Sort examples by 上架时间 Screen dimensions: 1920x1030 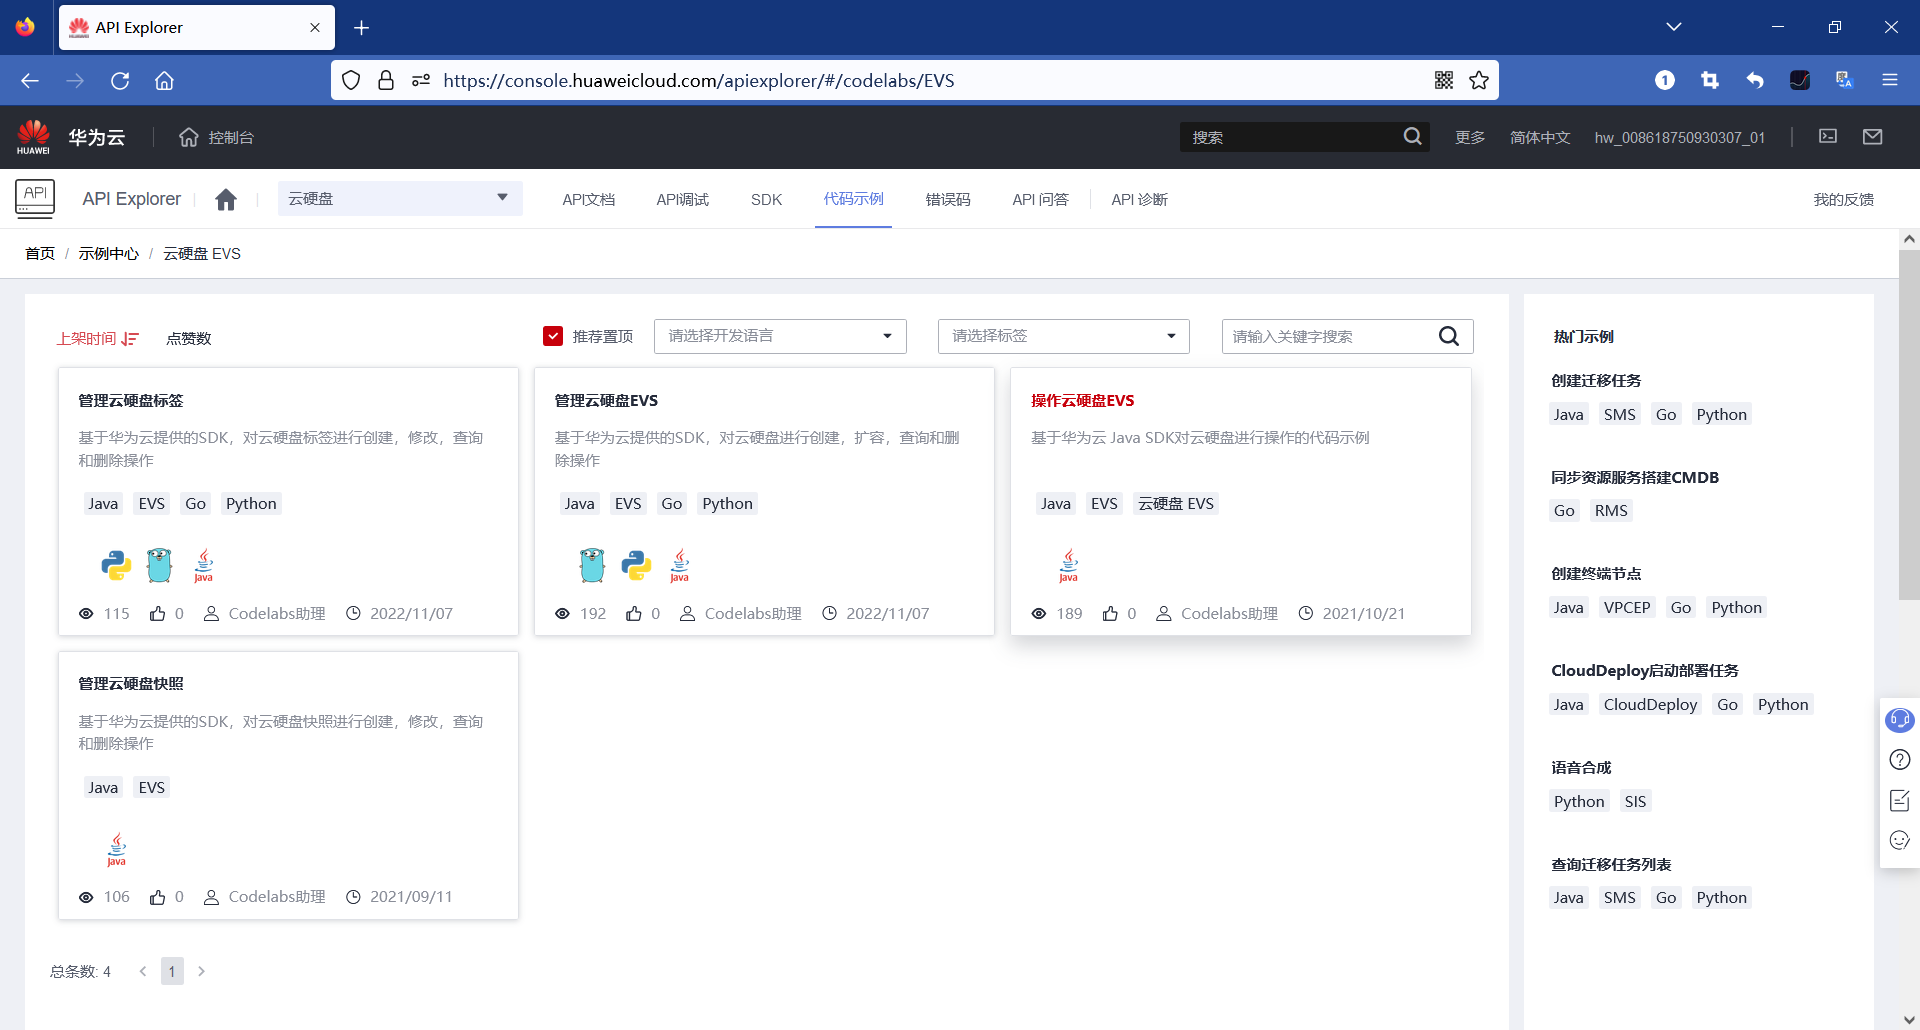click(x=97, y=339)
